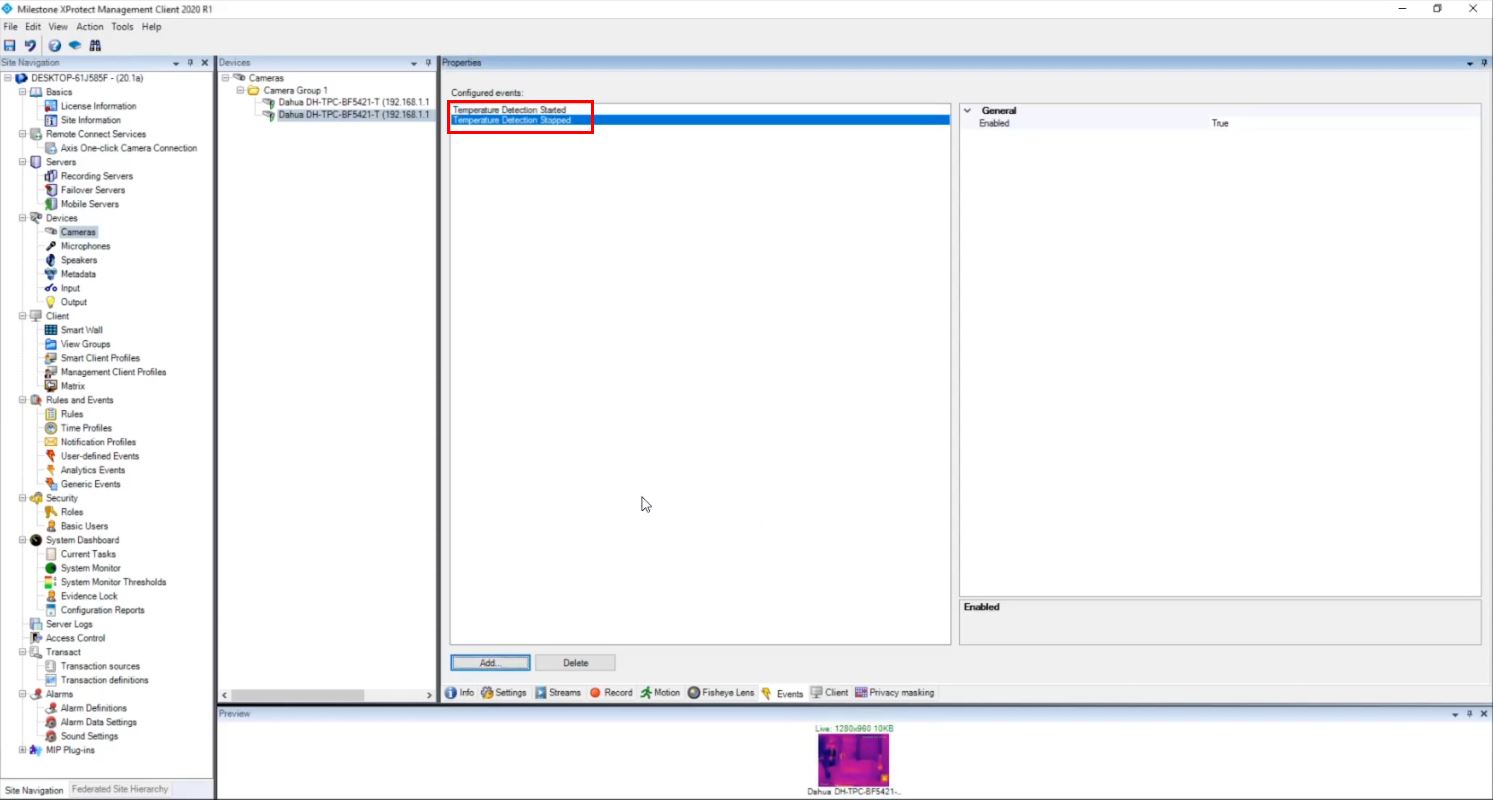1493x800 pixels.
Task: Switch to the Record tab
Action: pyautogui.click(x=610, y=693)
